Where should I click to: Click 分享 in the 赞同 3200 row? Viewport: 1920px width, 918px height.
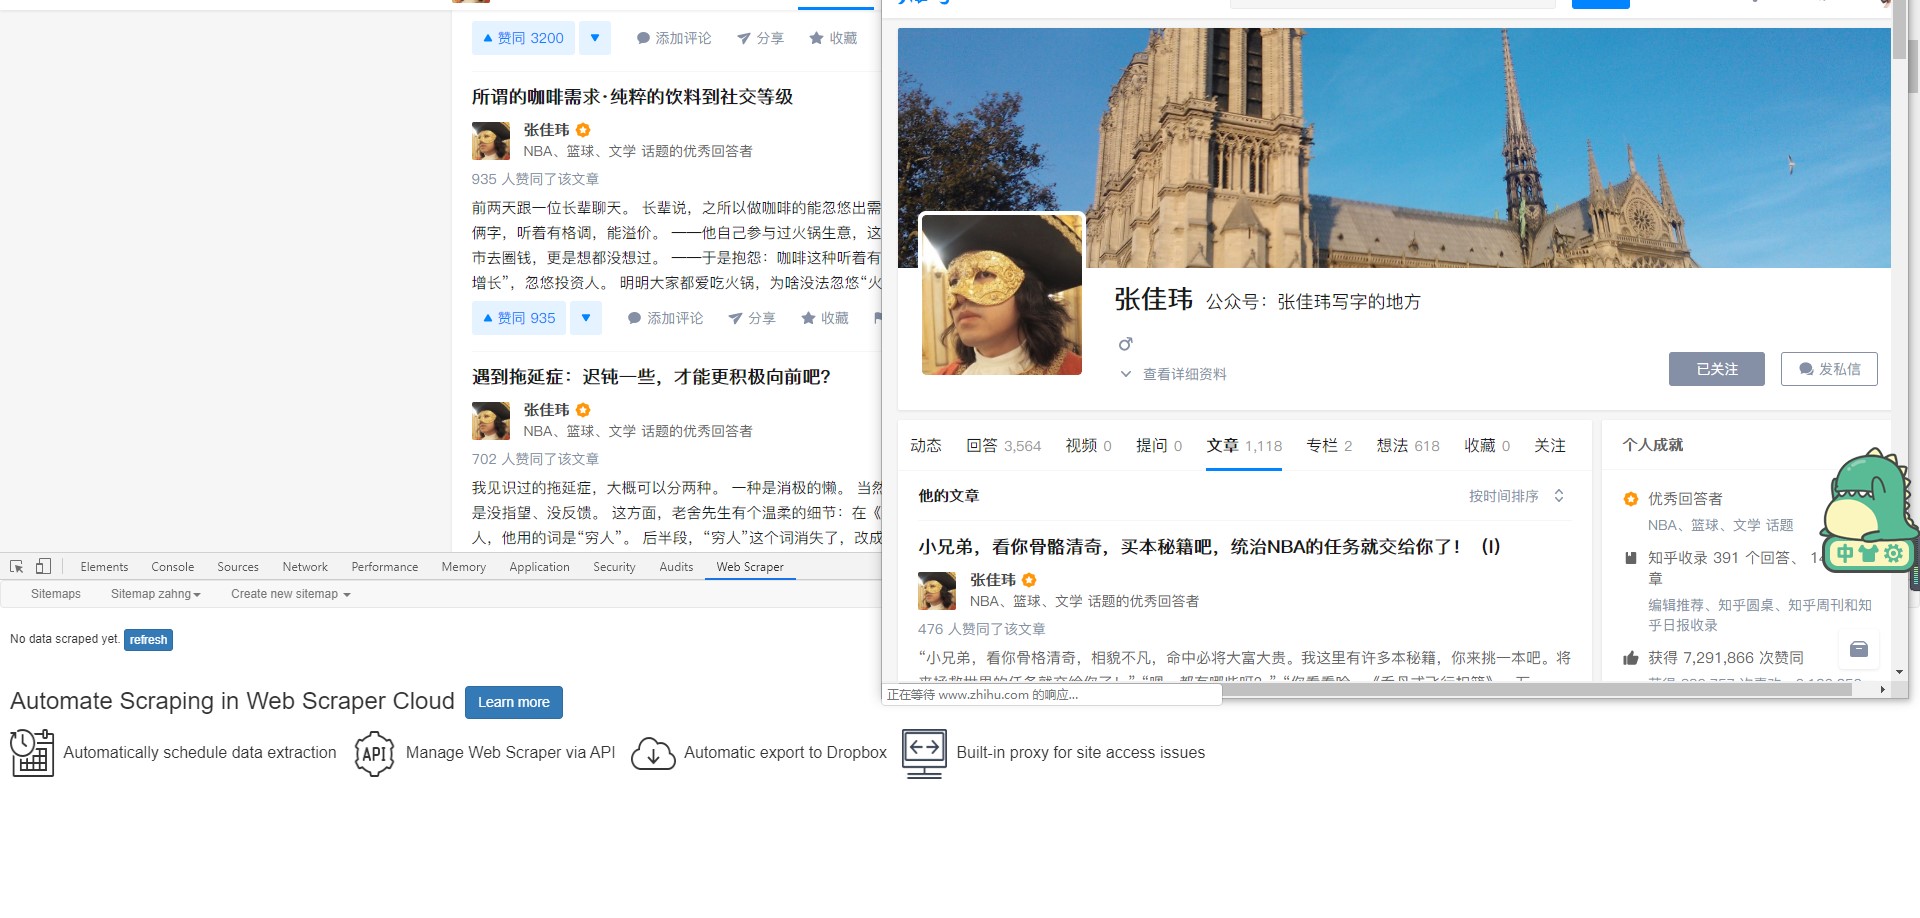click(x=760, y=38)
